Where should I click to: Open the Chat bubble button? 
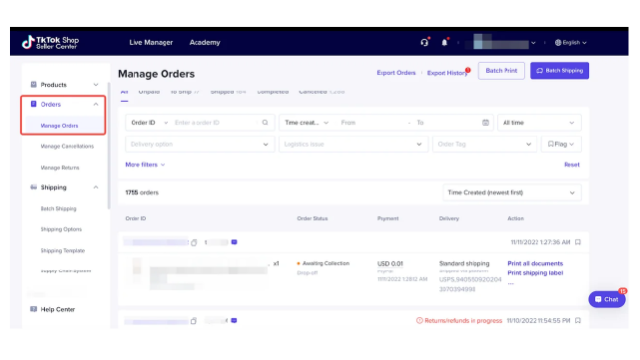[607, 299]
